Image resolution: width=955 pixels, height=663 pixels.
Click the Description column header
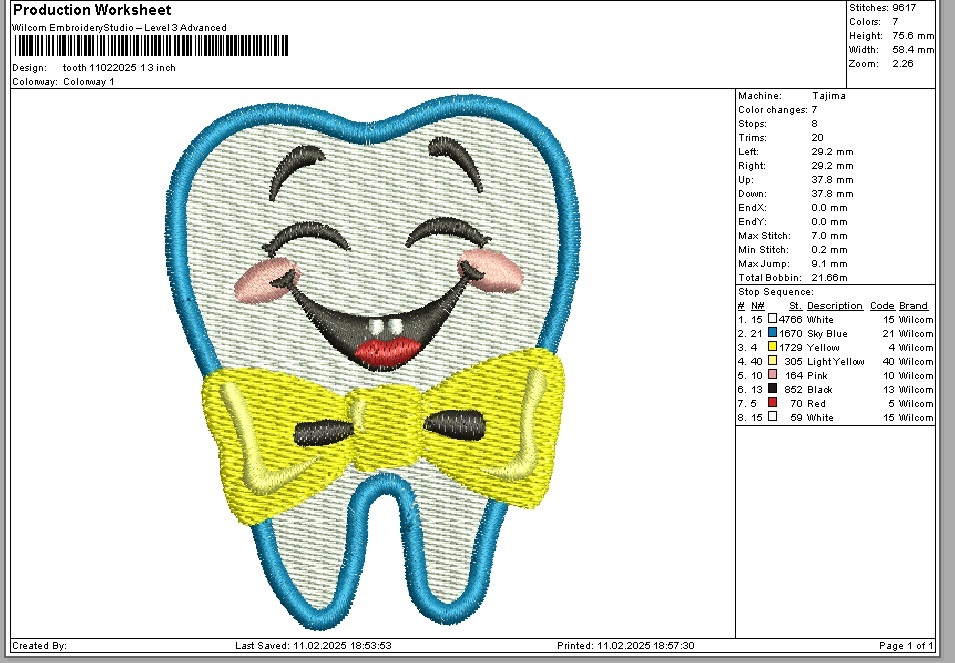click(834, 306)
